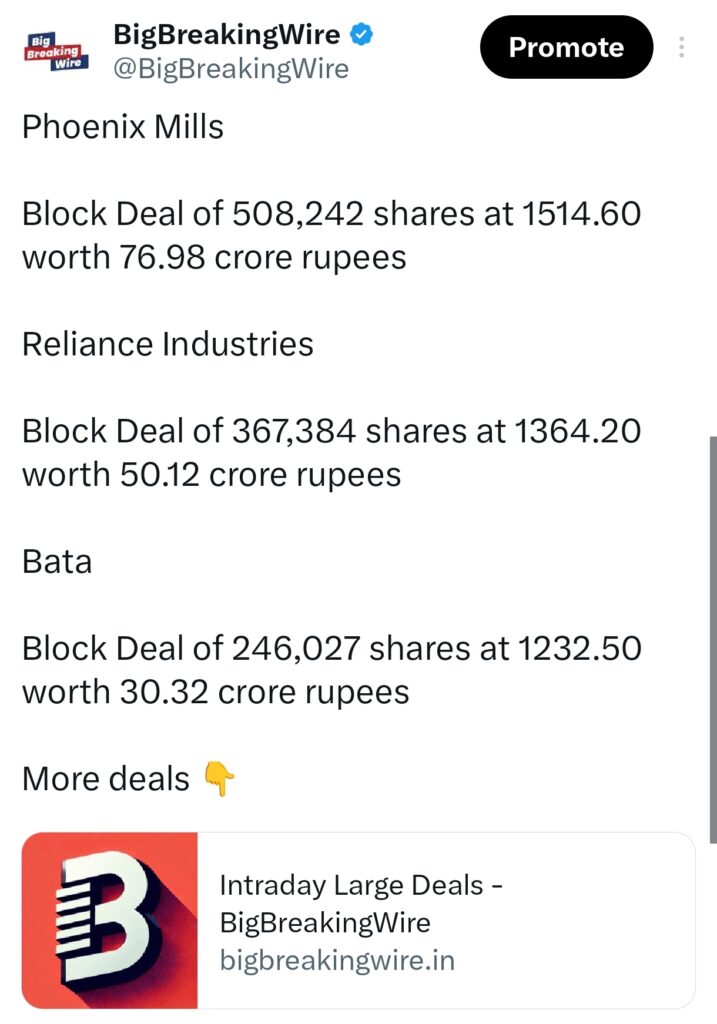Select the Phoenix Mills text in the tweet

click(122, 127)
